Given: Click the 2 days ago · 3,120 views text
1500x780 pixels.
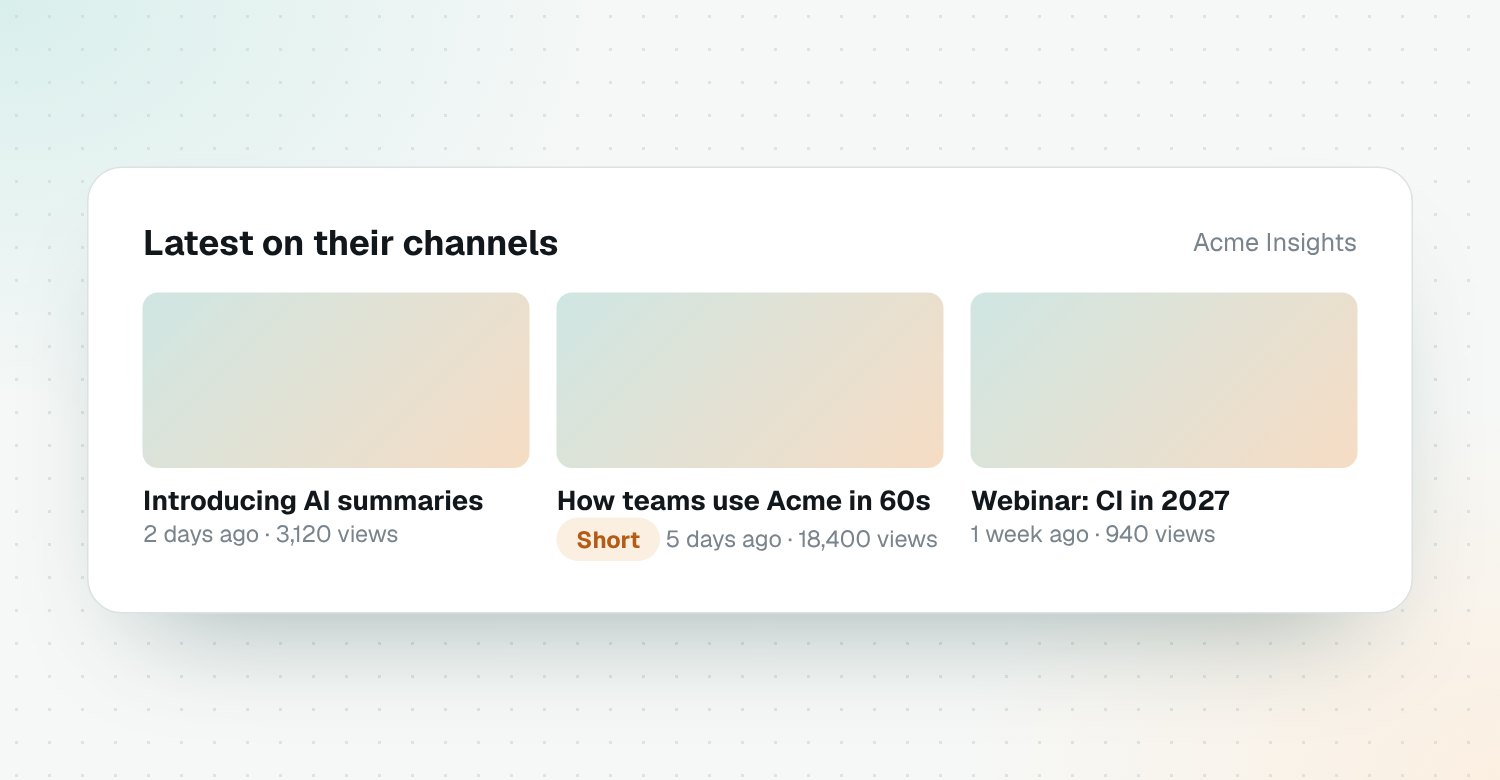Looking at the screenshot, I should pos(271,534).
